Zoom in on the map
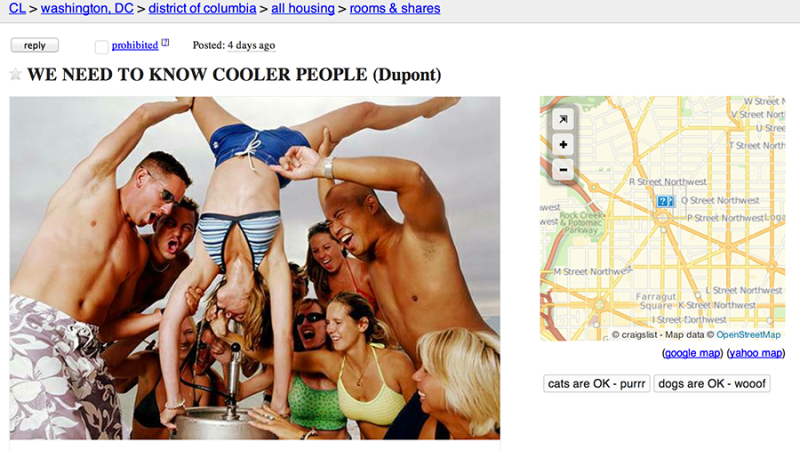This screenshot has height=450, width=800. coord(563,144)
